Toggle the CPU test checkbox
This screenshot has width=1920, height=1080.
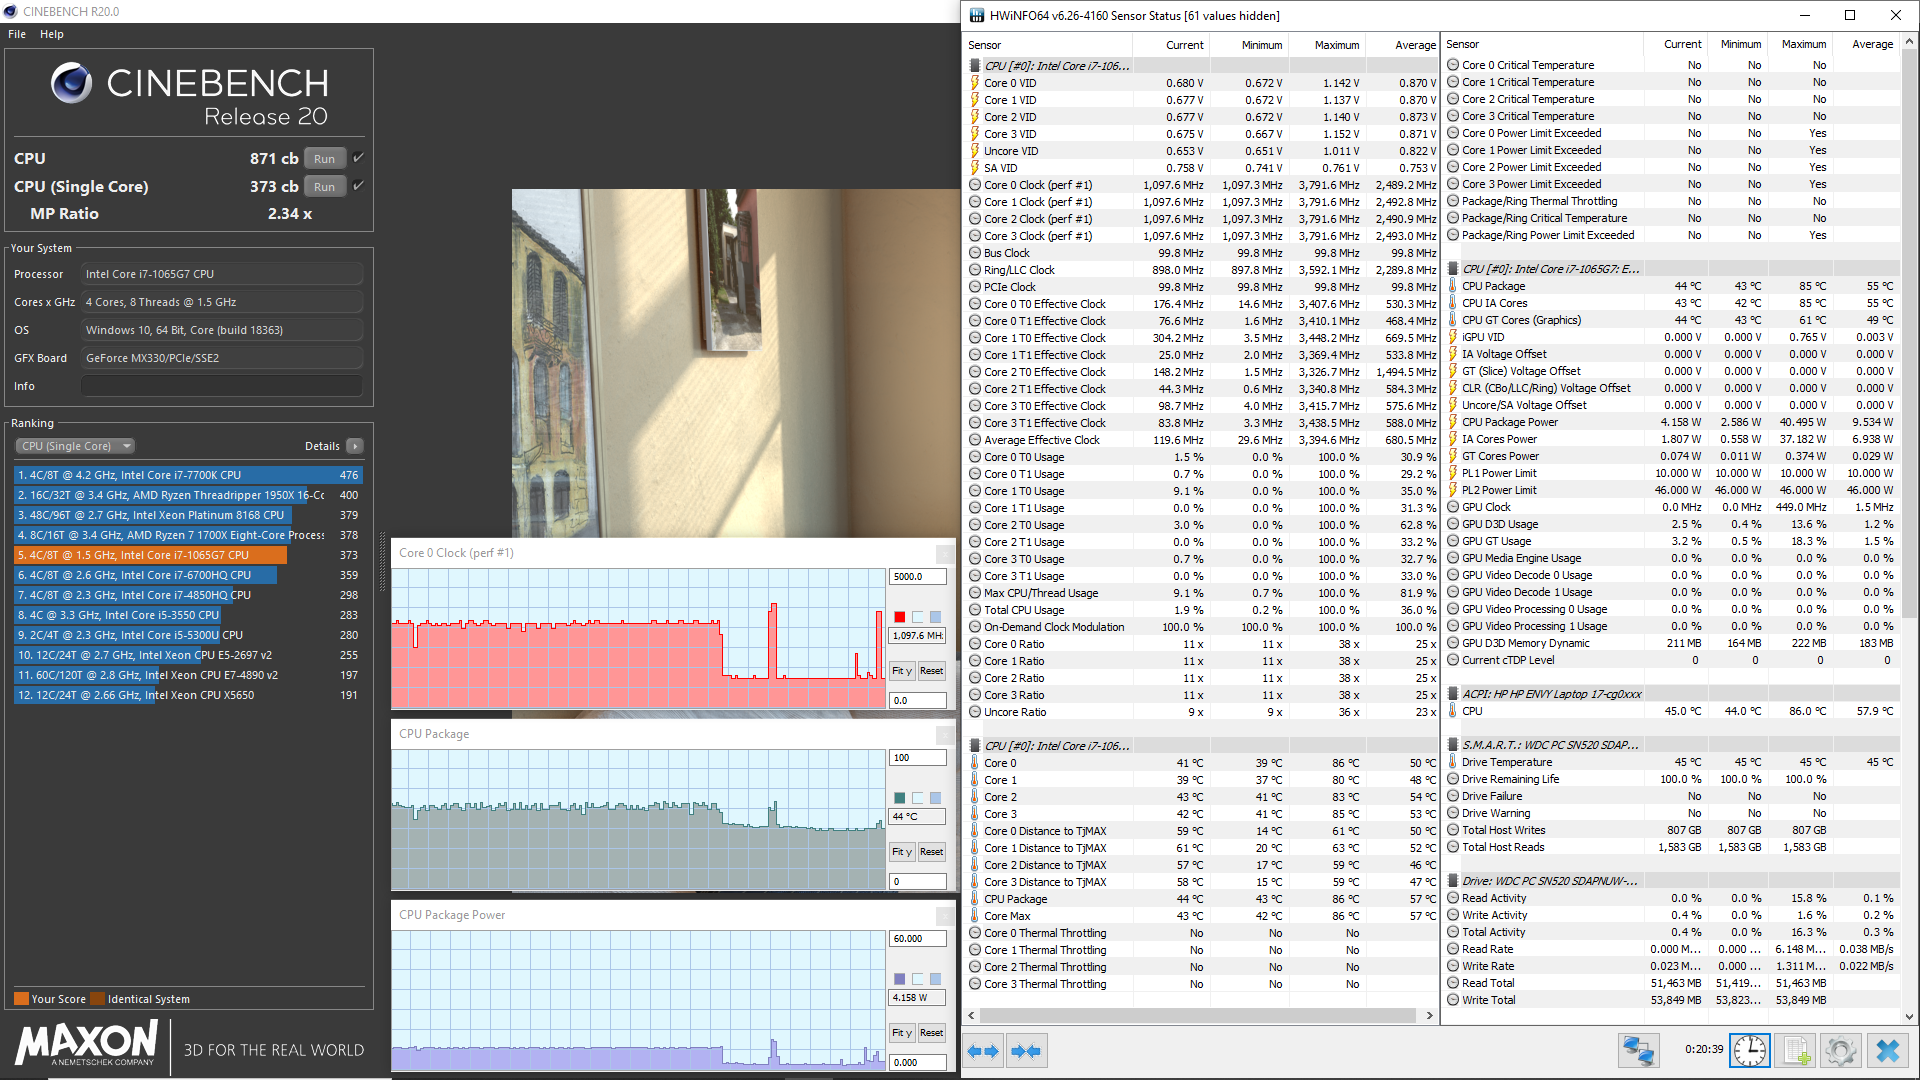click(x=359, y=158)
